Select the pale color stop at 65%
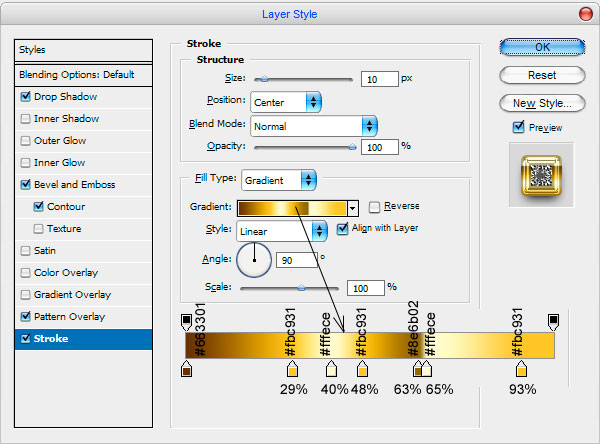 pyautogui.click(x=427, y=369)
